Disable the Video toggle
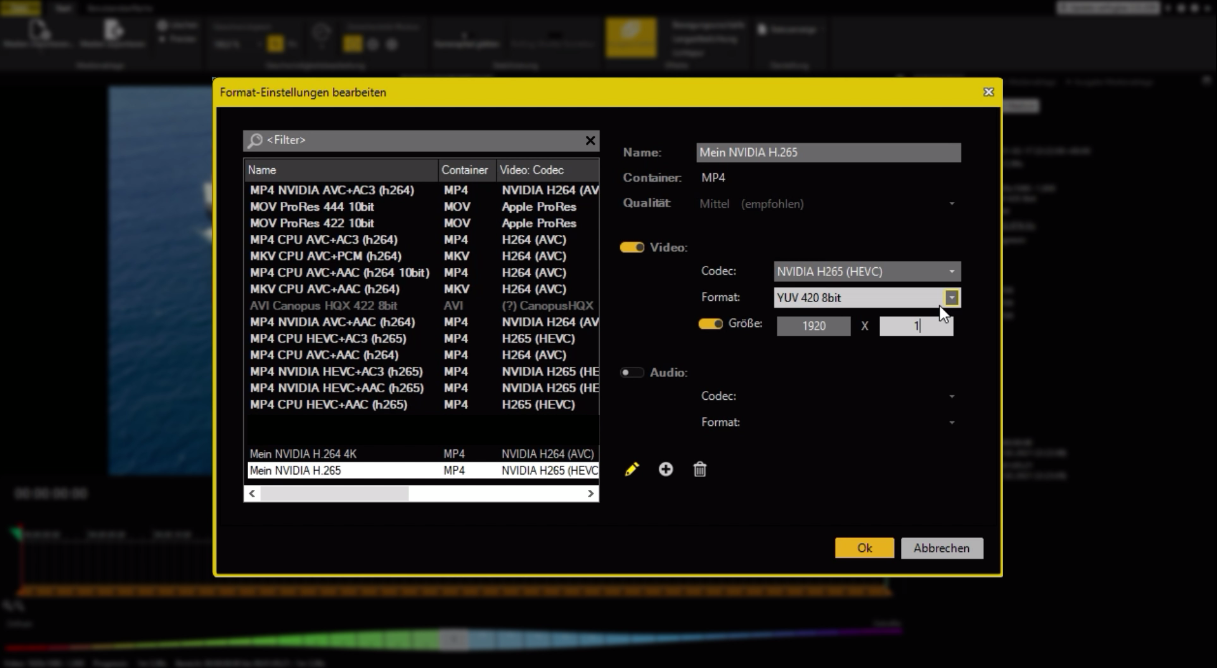The height and width of the screenshot is (668, 1217). (634, 247)
